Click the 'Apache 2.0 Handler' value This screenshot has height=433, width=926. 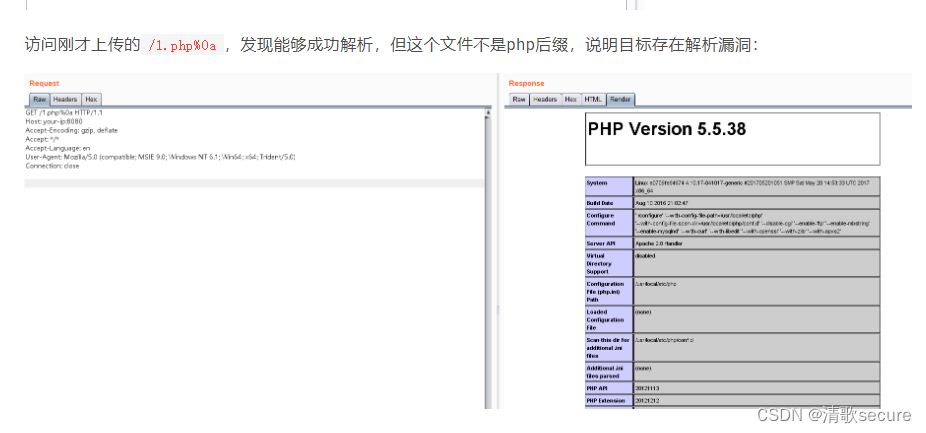point(657,243)
